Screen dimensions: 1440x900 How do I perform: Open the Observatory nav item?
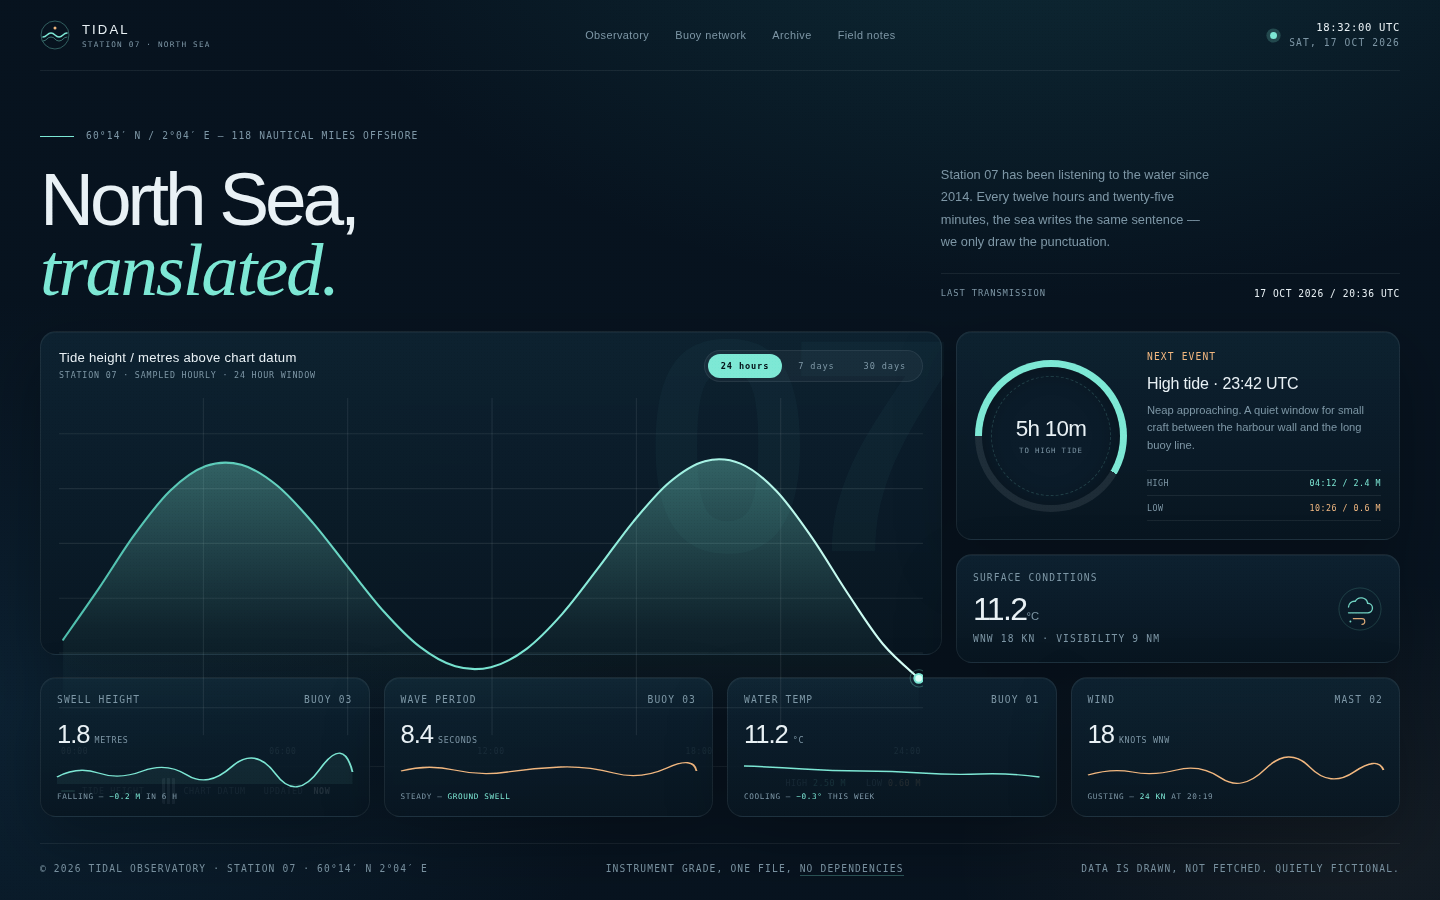point(617,35)
